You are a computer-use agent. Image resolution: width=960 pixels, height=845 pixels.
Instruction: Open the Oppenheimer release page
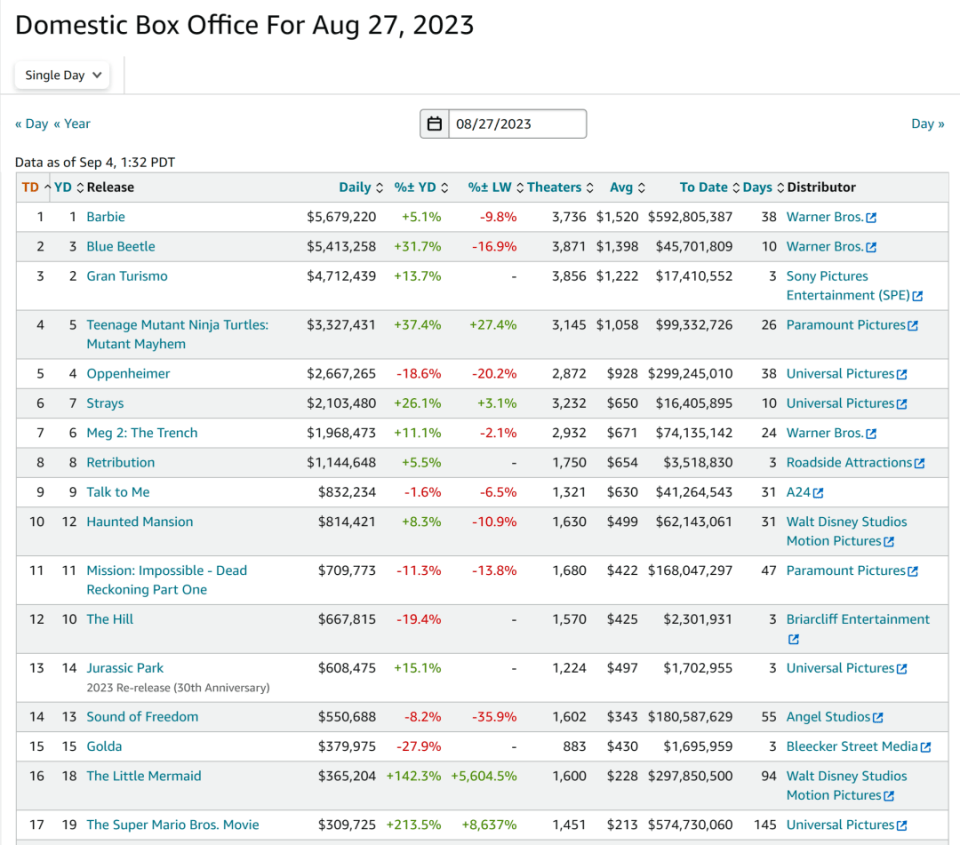click(128, 374)
